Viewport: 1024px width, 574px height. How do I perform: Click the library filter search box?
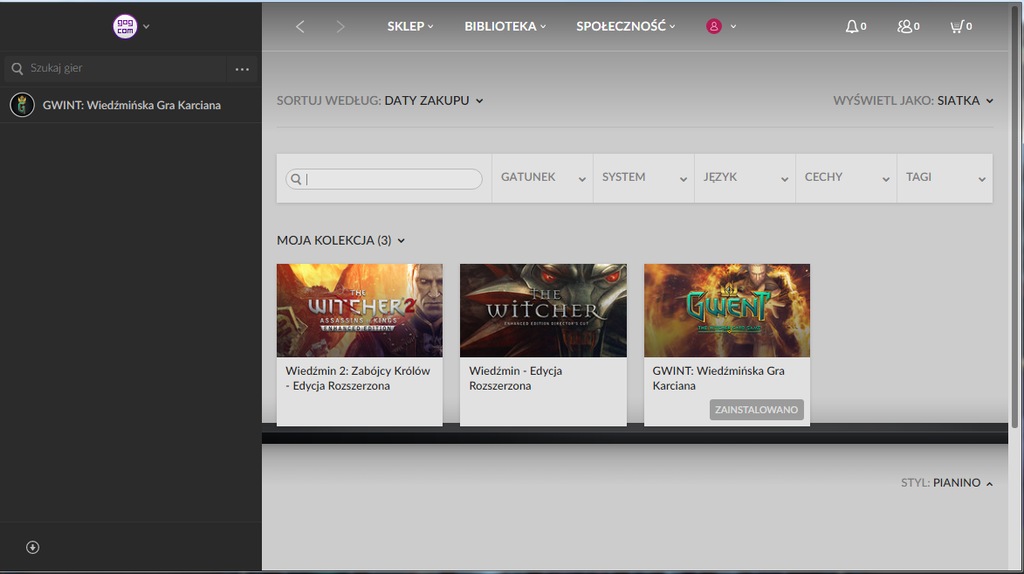click(384, 179)
